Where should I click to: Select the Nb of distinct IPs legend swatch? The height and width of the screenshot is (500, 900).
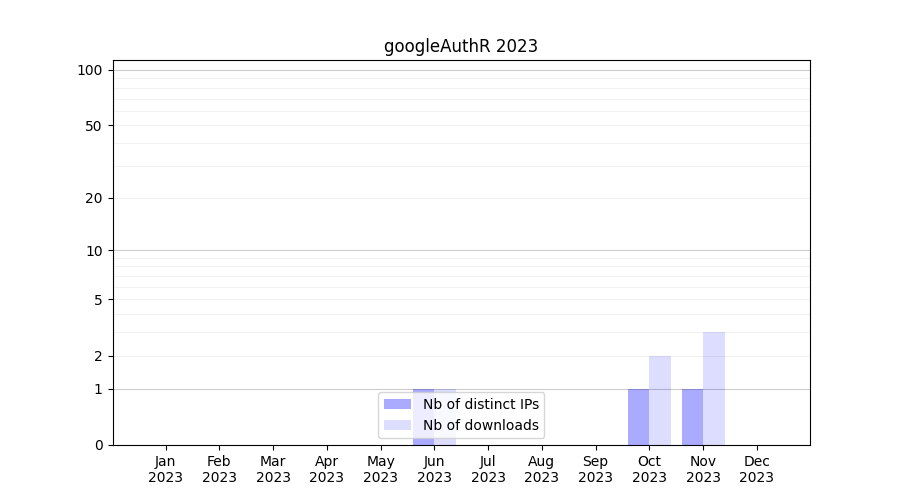(x=397, y=404)
